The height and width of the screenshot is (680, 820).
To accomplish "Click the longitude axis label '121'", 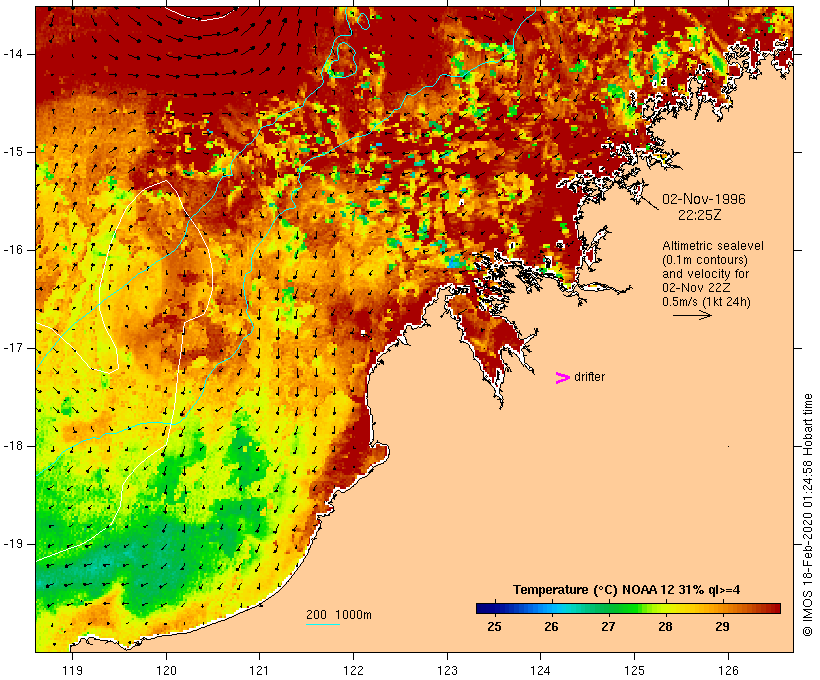I will 259,670.
